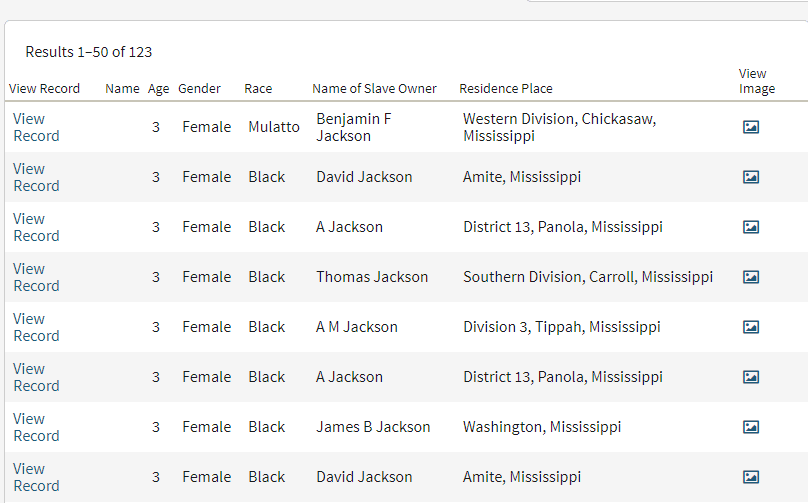
Task: Open View Record for A M Jackson
Action: click(x=36, y=327)
